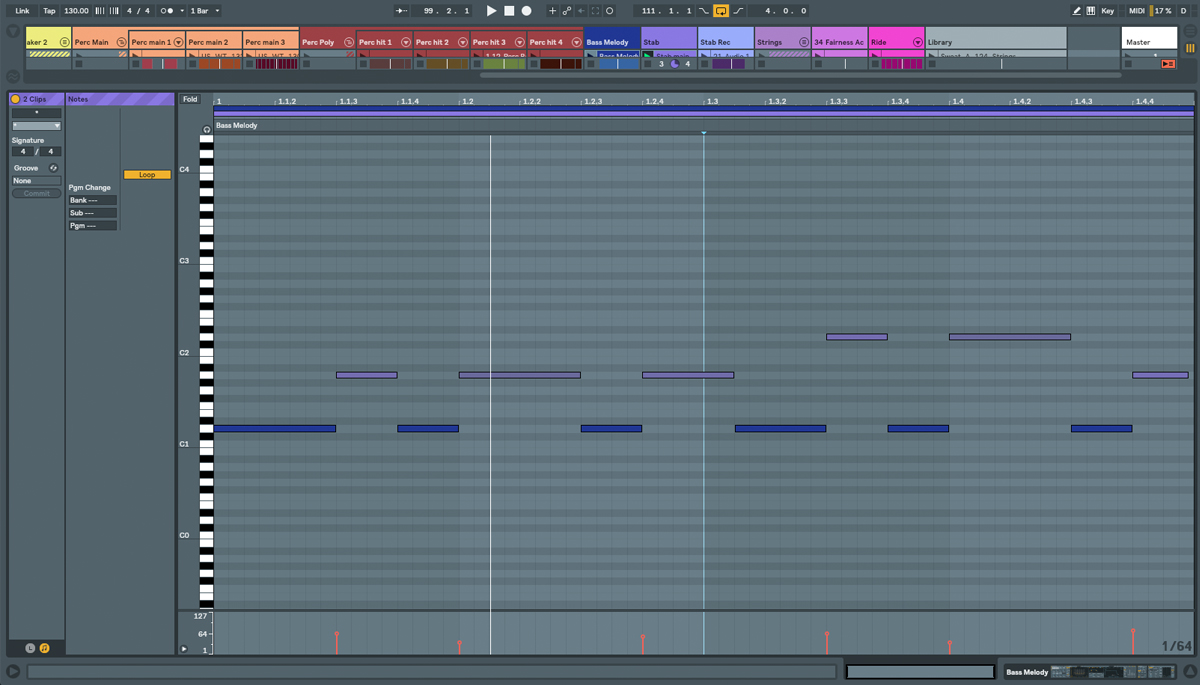Open the 1 Bar quantization dropdown
The image size is (1200, 685).
pos(204,11)
